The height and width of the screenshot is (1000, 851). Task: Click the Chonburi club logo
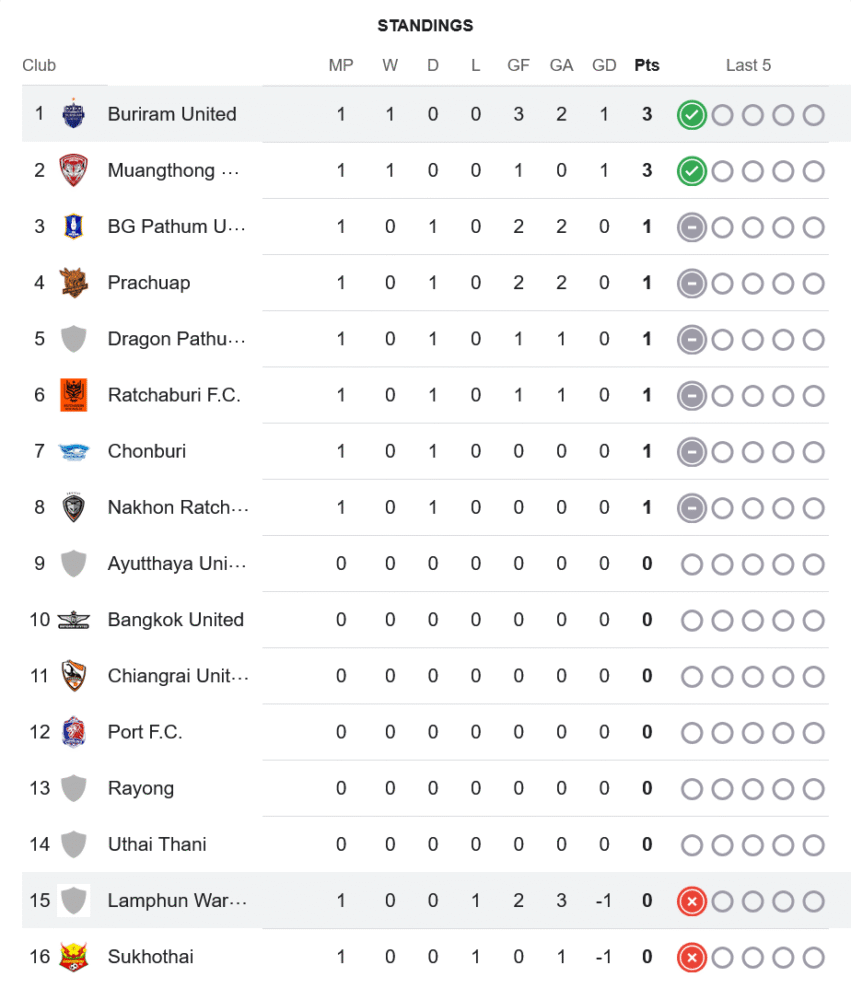pos(73,451)
